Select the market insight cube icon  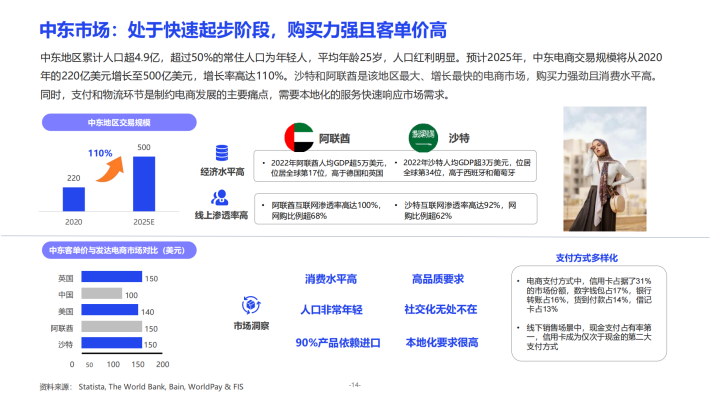[251, 305]
